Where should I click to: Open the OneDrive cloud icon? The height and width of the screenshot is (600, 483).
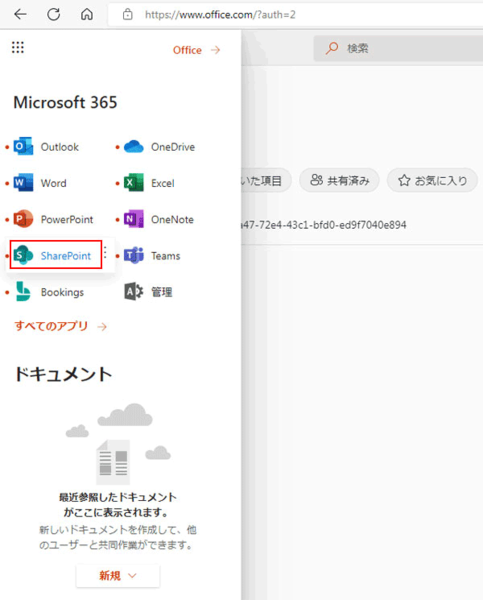coord(134,147)
